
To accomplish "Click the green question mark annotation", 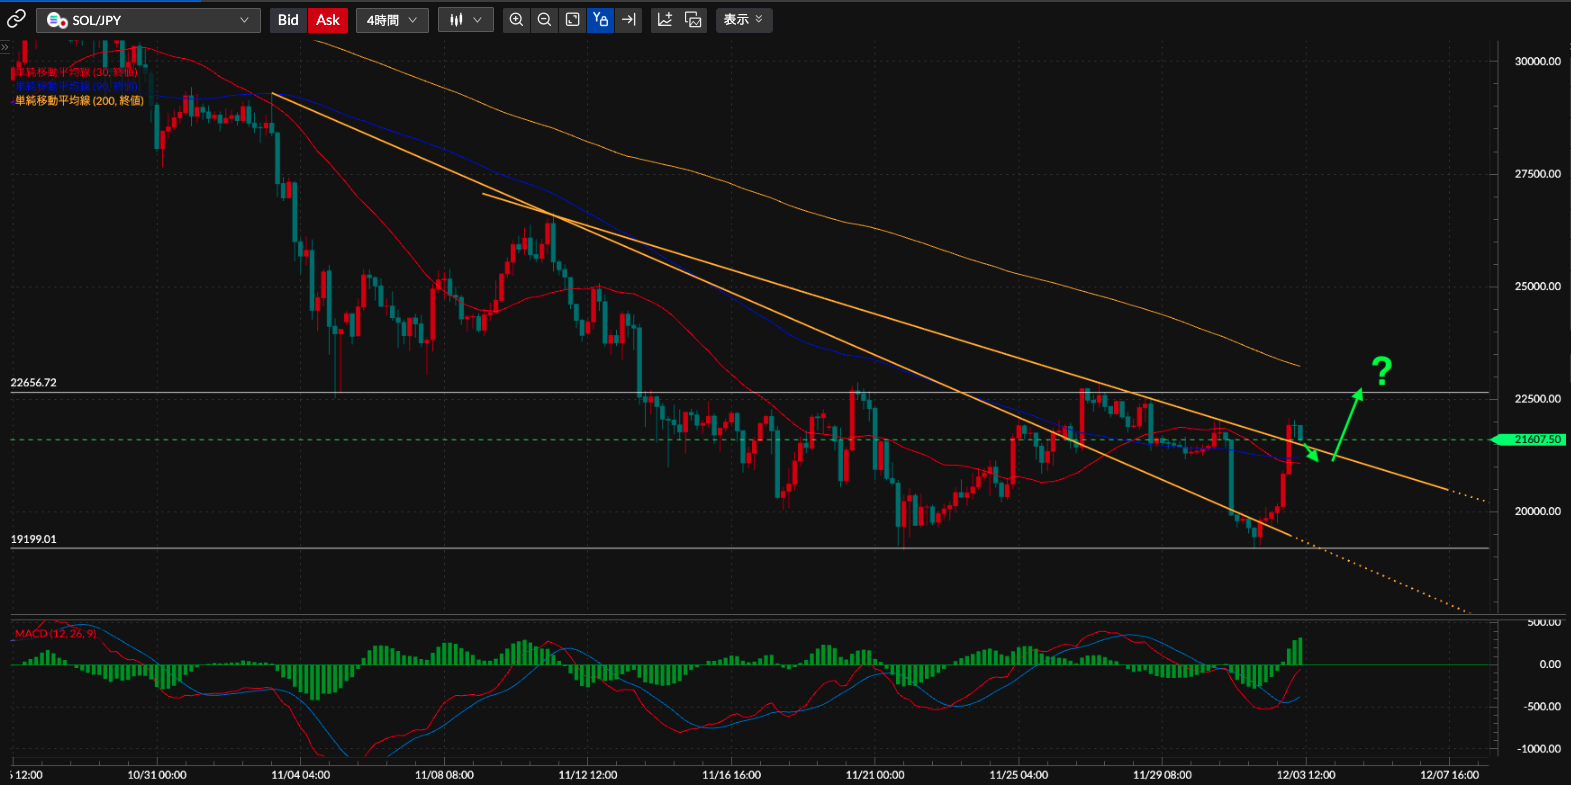I will click(1381, 371).
